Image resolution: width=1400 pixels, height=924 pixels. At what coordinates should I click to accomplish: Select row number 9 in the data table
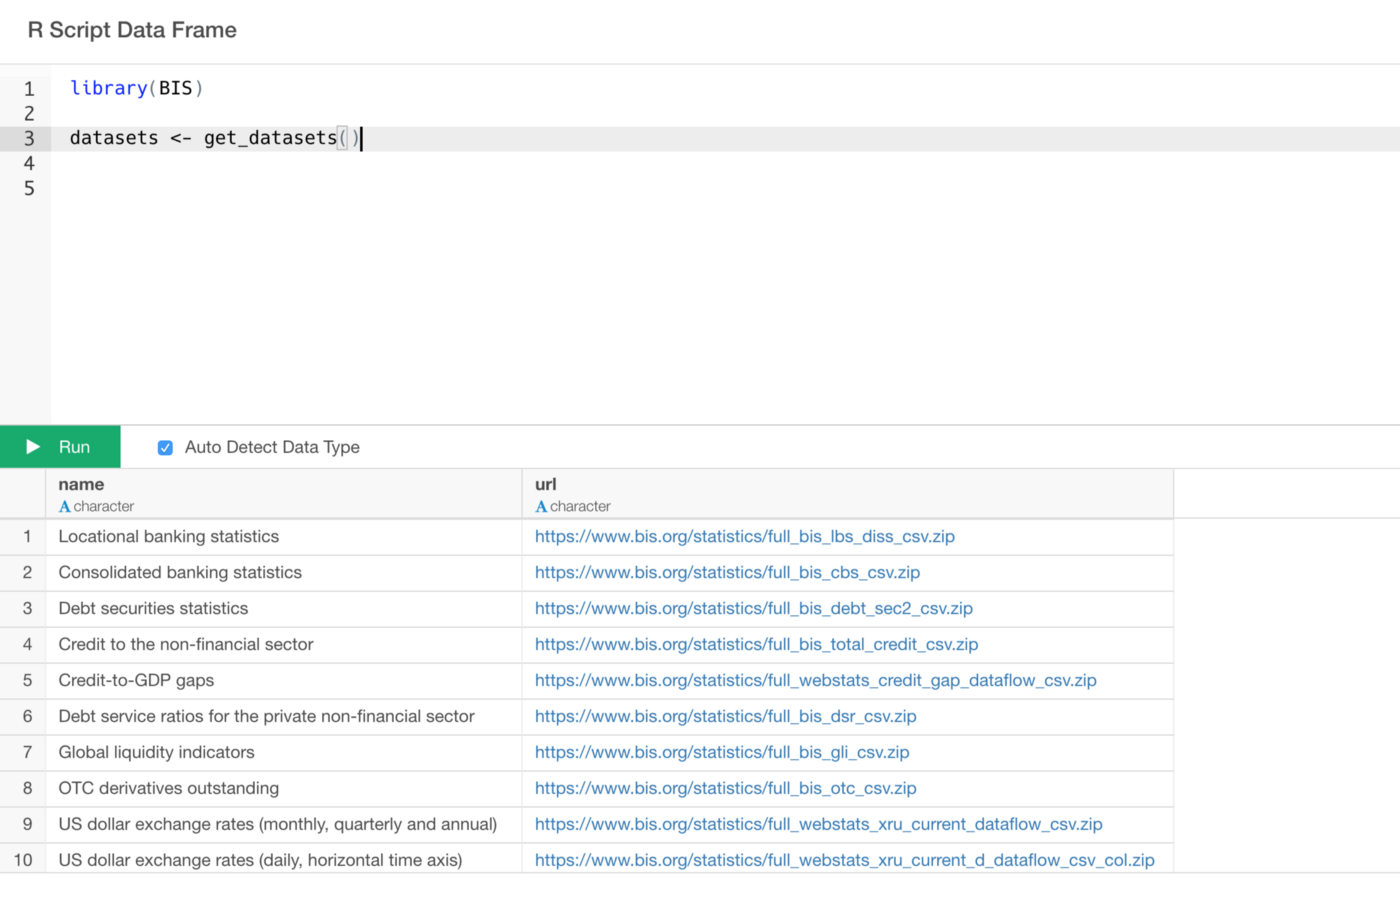click(x=27, y=825)
